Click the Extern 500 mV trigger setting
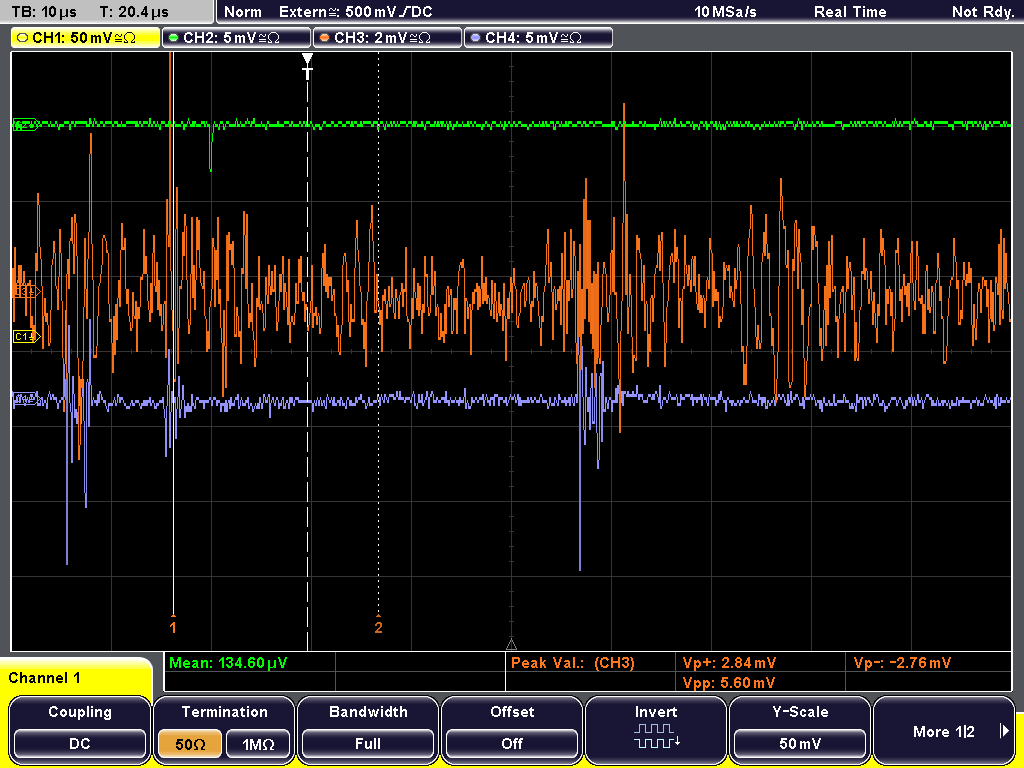This screenshot has height=768, width=1024. 355,12
